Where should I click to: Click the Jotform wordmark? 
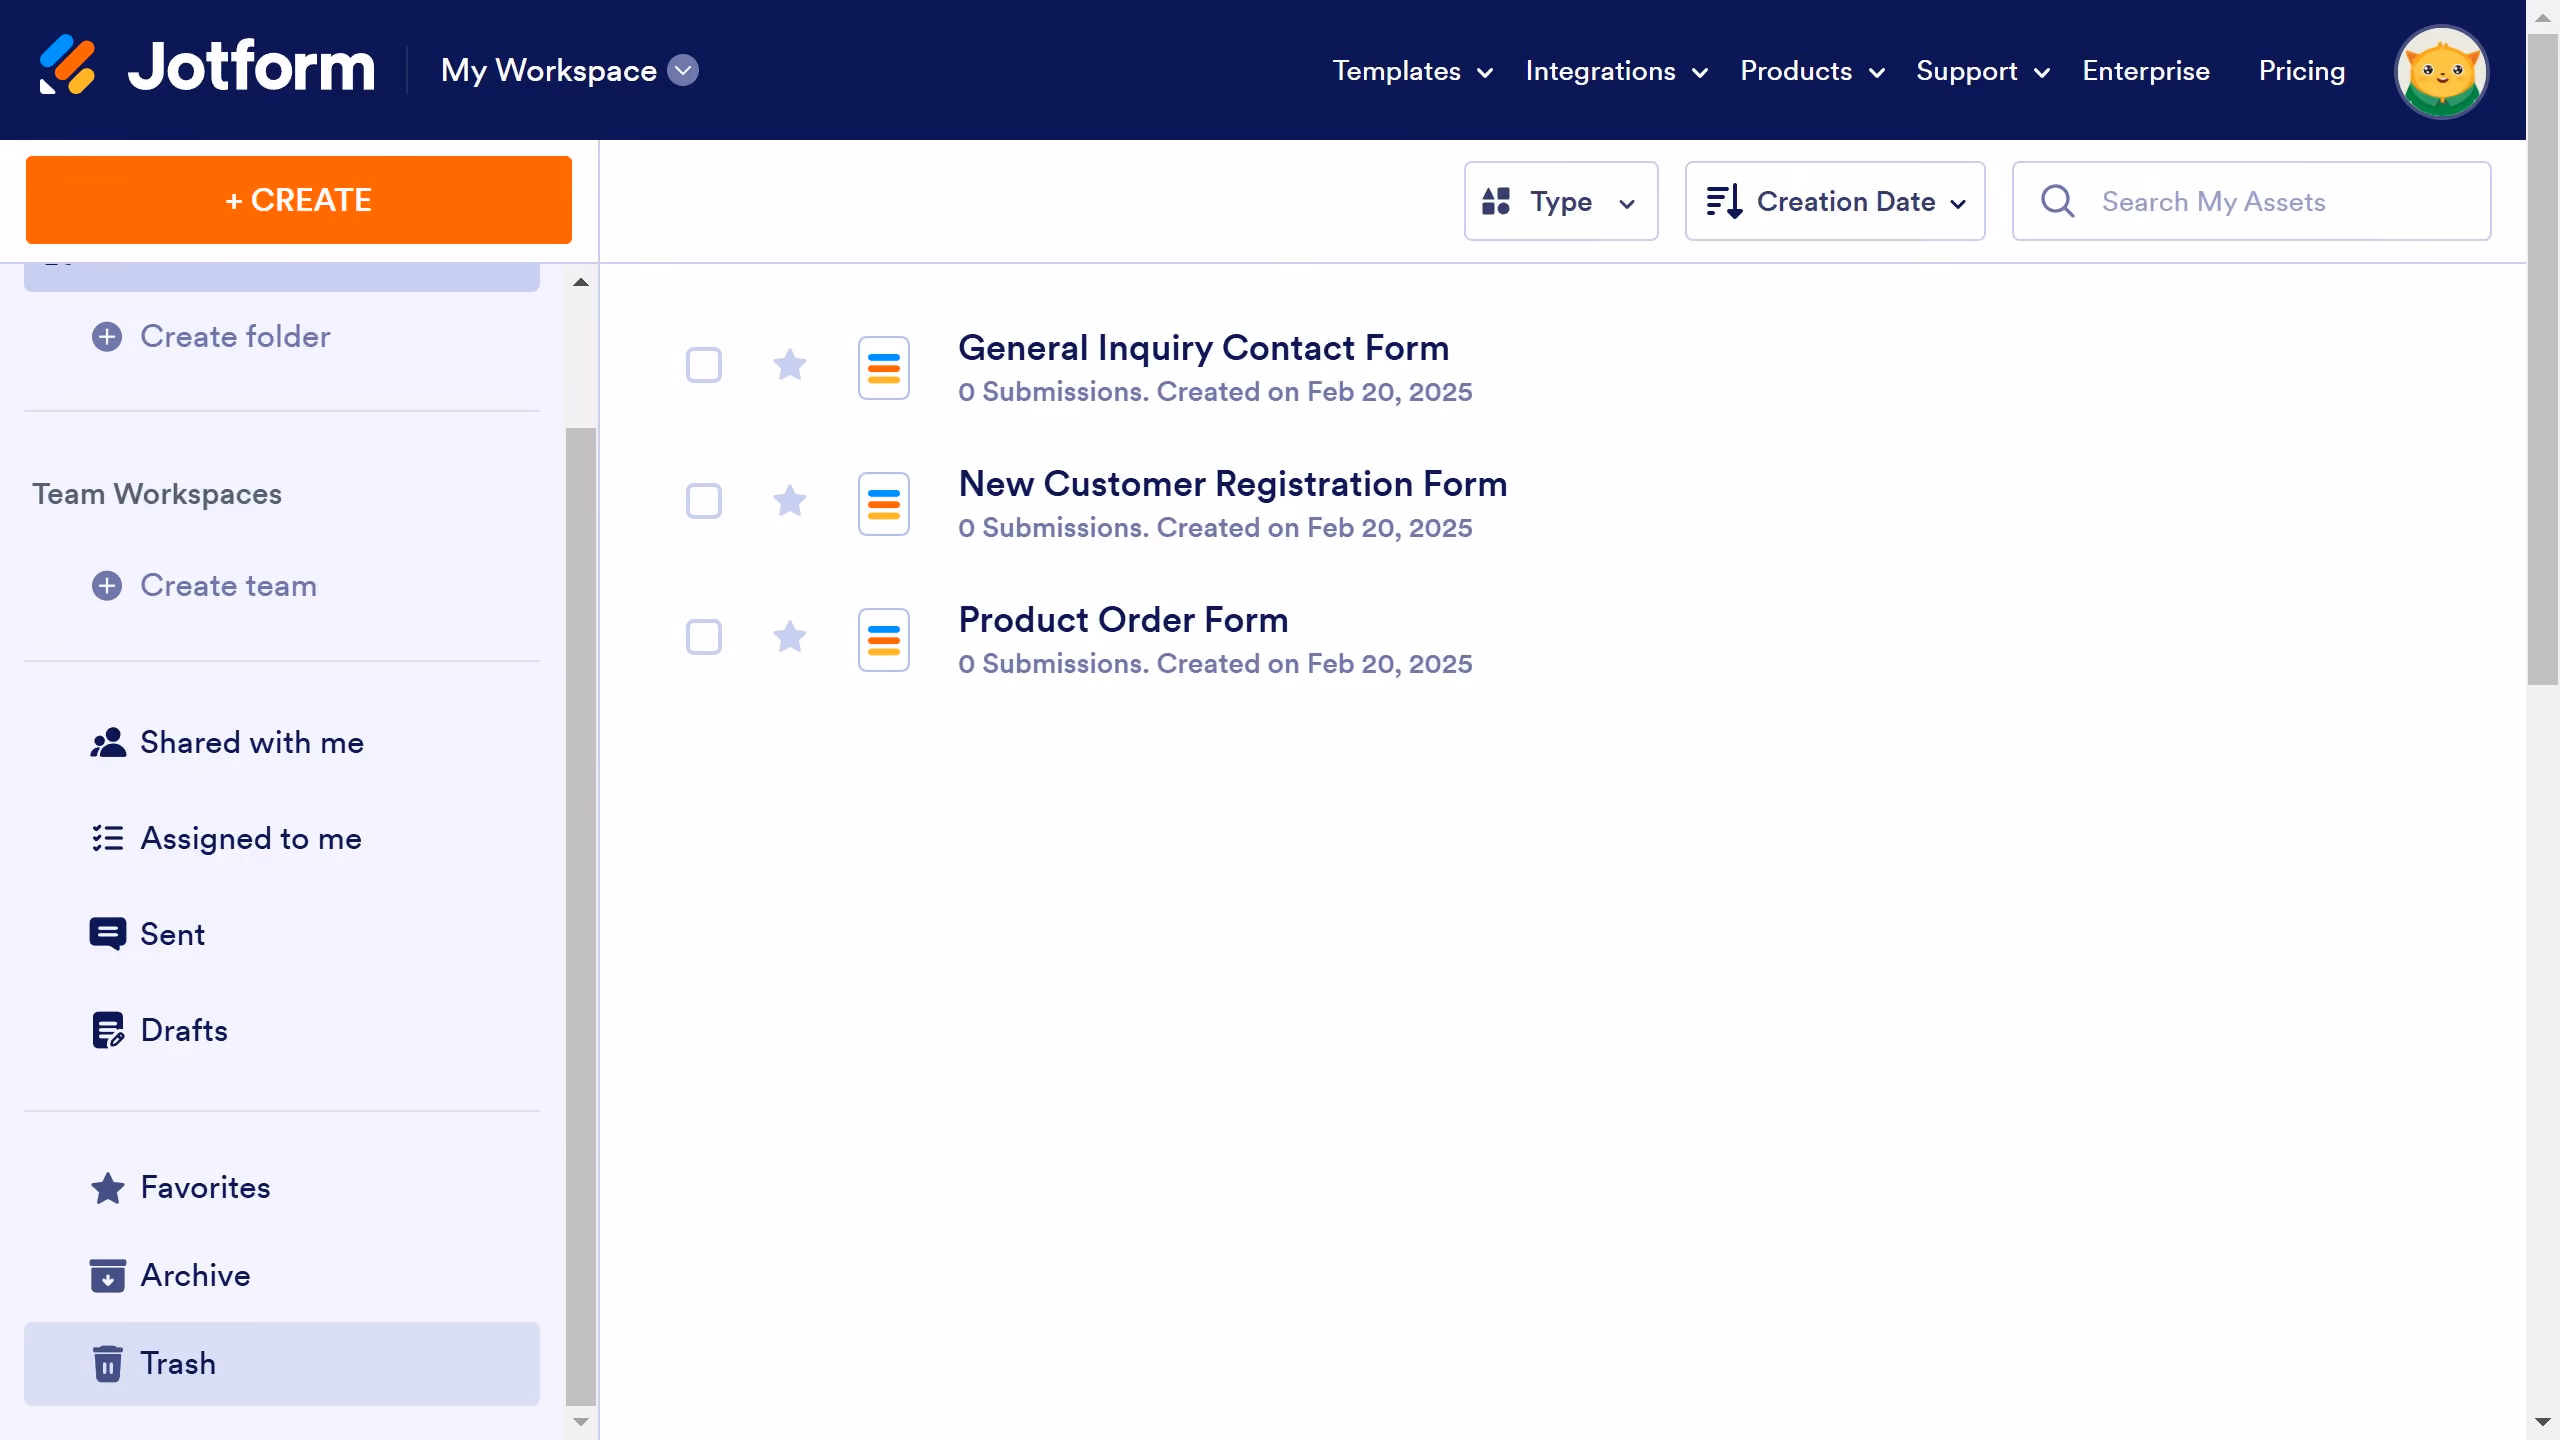point(251,67)
